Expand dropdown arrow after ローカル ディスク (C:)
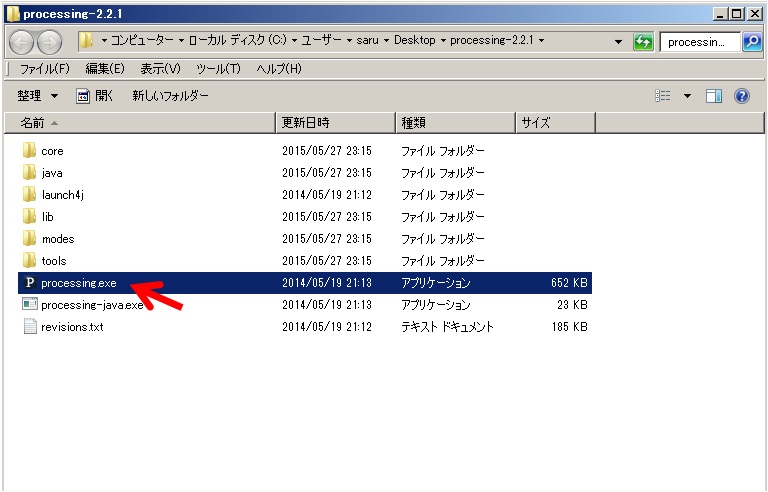The width and height of the screenshot is (768, 492). (294, 41)
